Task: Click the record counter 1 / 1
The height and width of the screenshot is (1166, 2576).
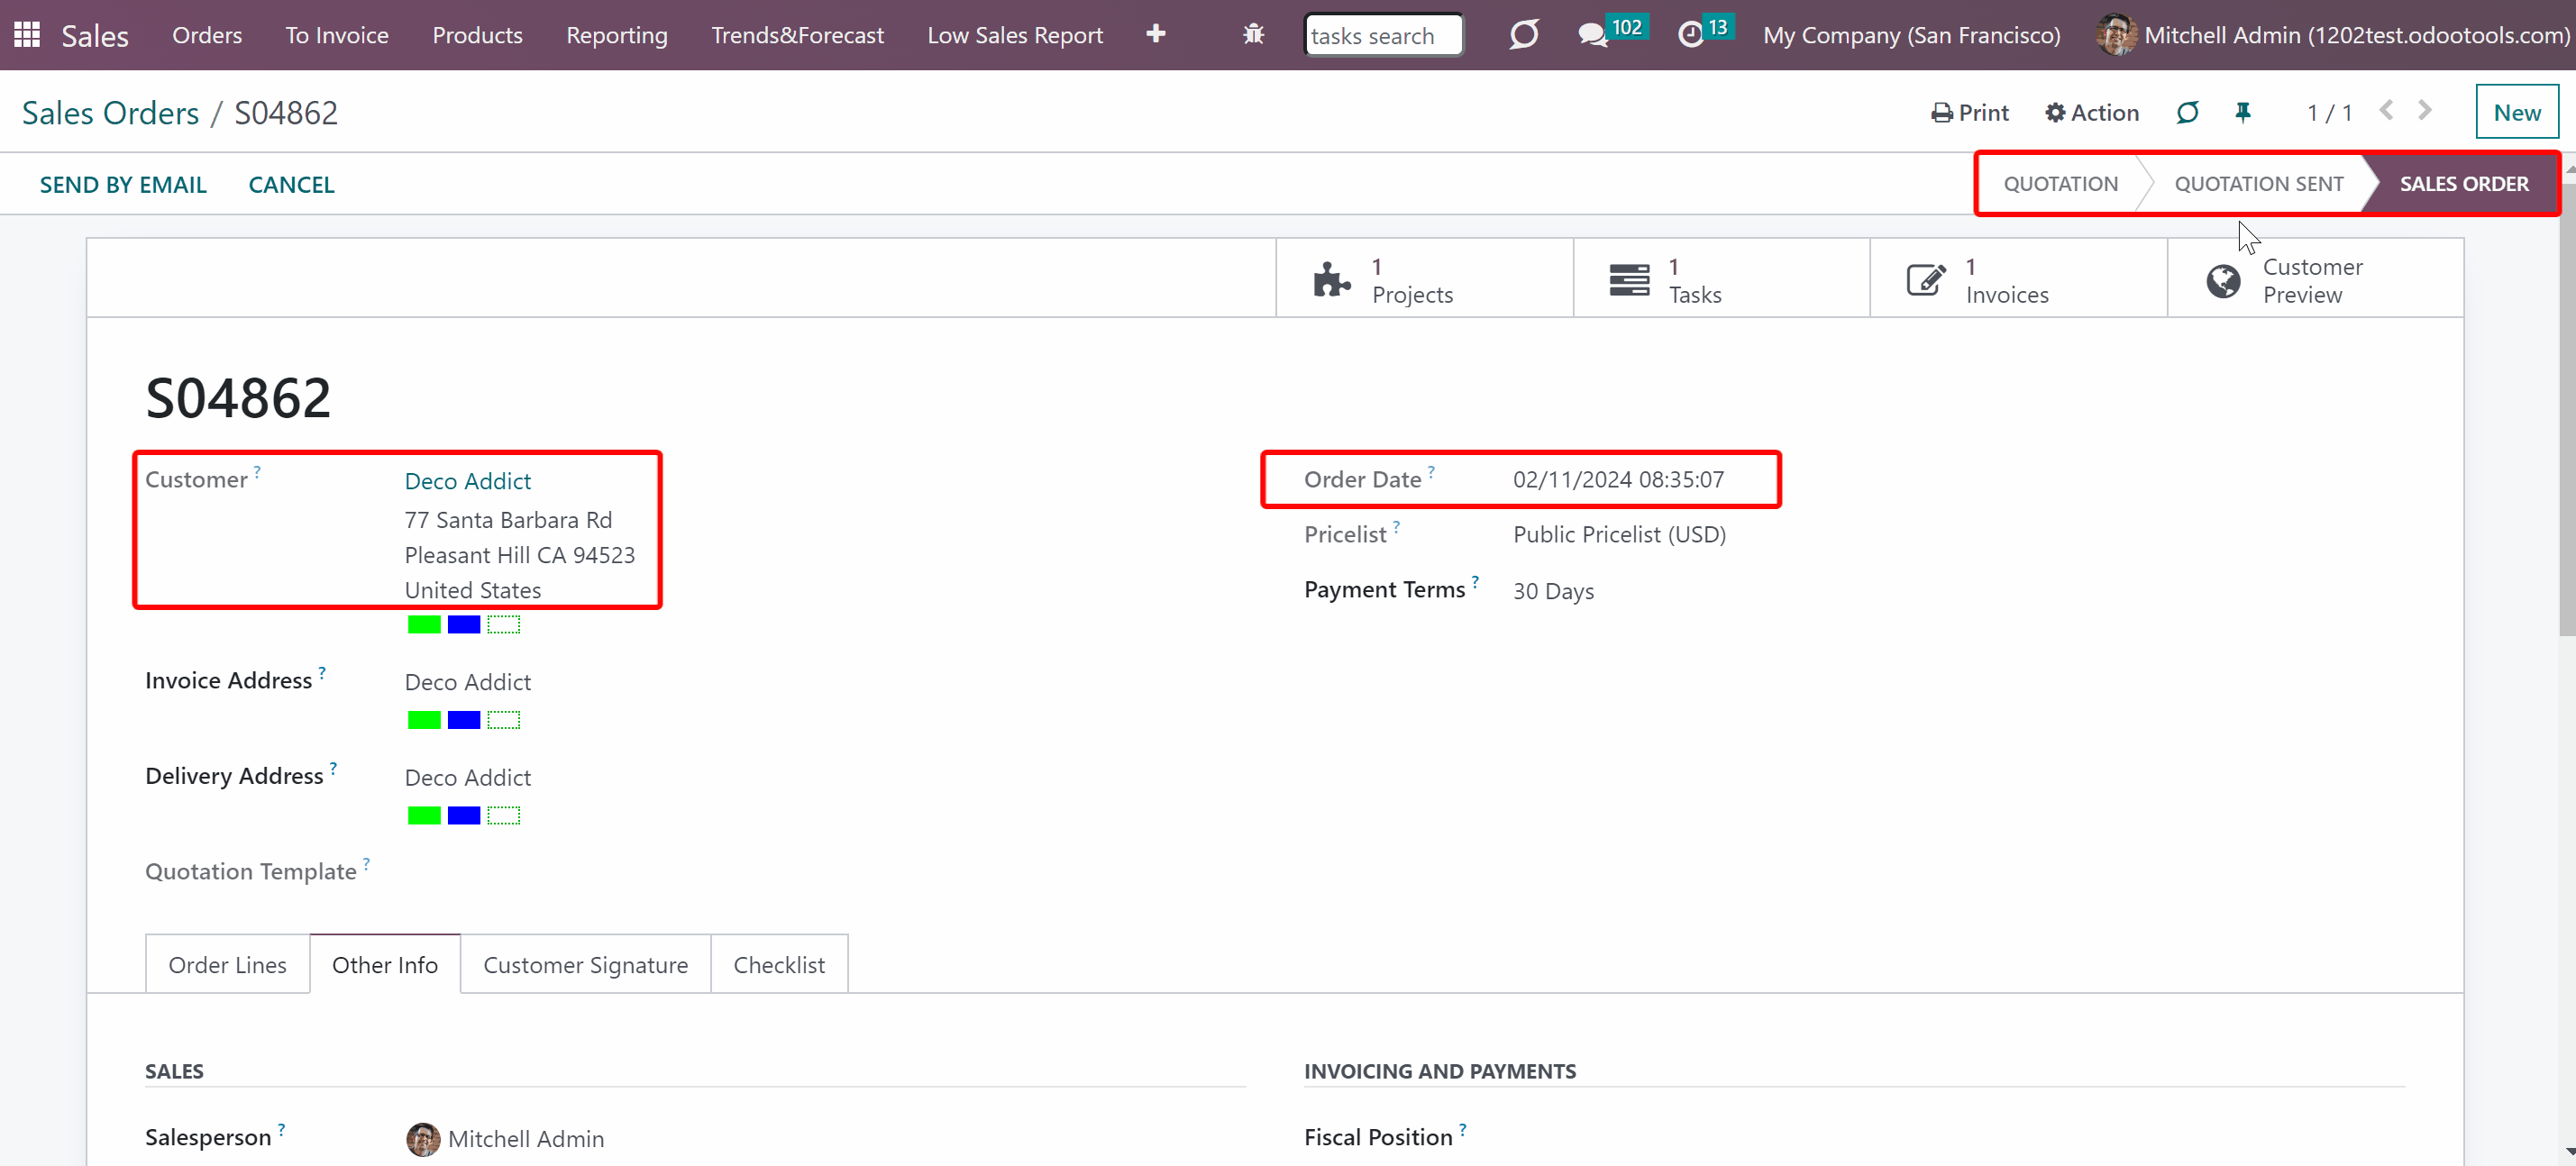Action: [x=2329, y=113]
